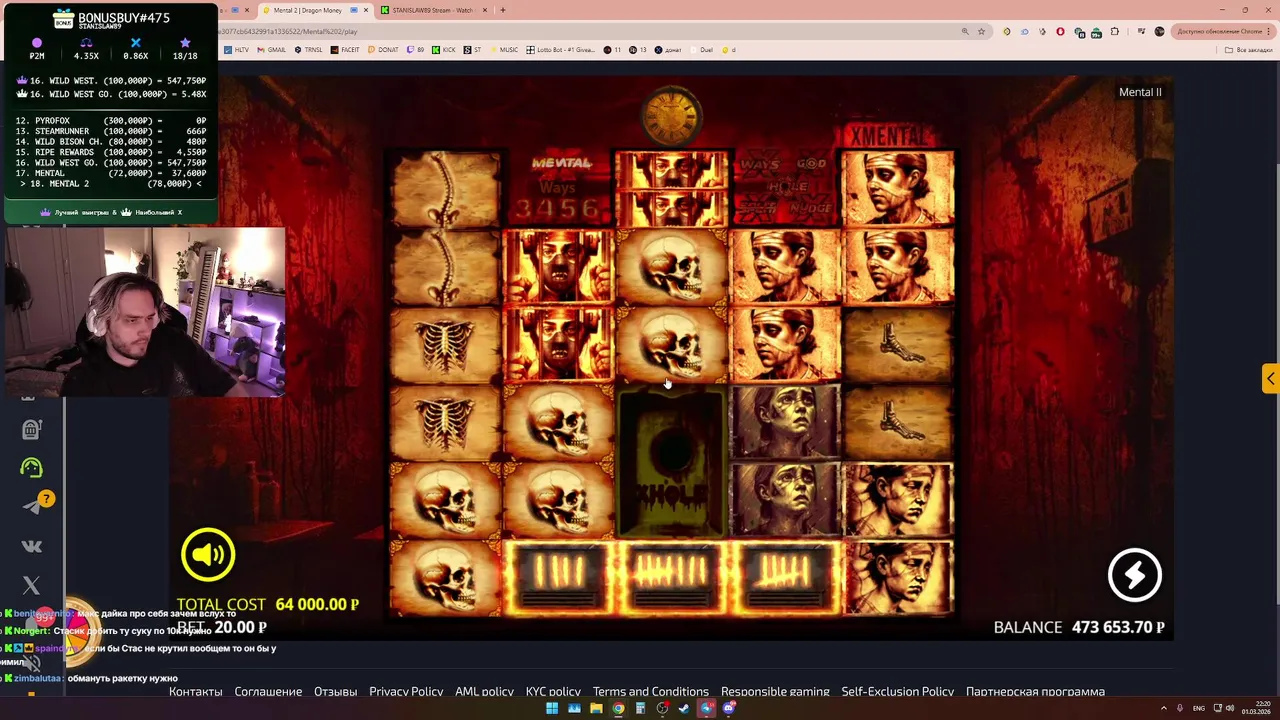Open KYC policy footer link
This screenshot has width=1280, height=720.
(x=553, y=691)
